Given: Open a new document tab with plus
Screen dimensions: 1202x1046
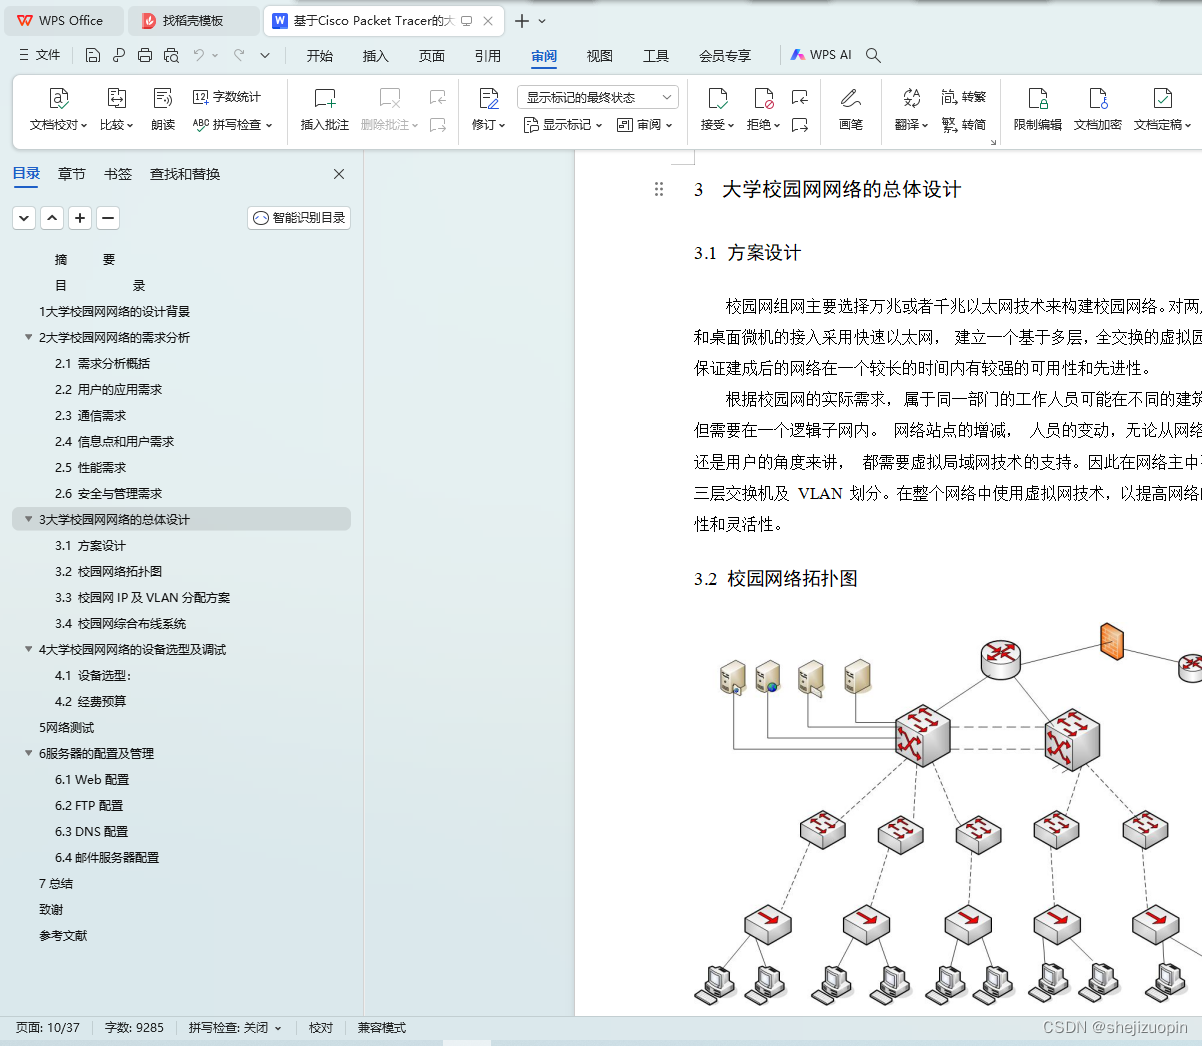Looking at the screenshot, I should pos(522,21).
